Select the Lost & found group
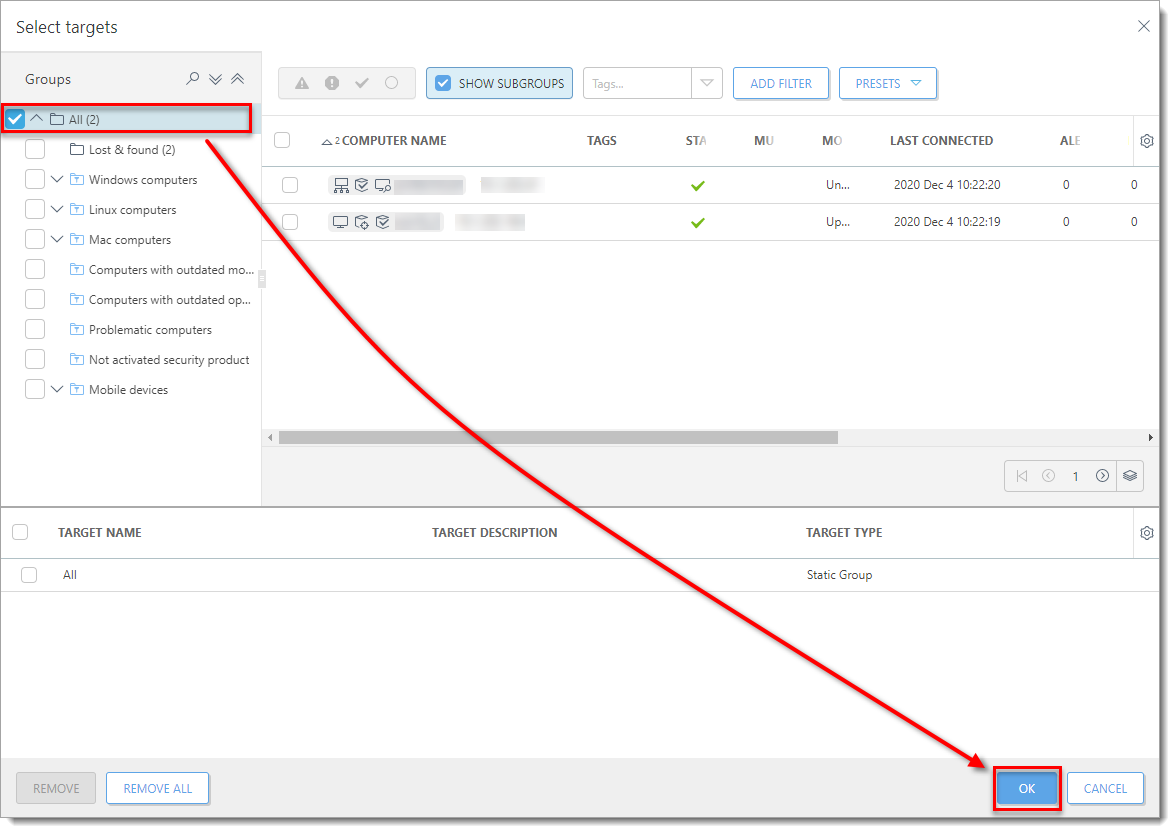The height and width of the screenshot is (833, 1175). [x=131, y=150]
